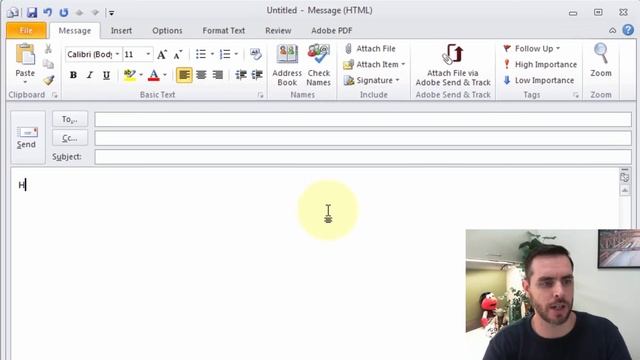Switch to the Insert tab

point(121,31)
